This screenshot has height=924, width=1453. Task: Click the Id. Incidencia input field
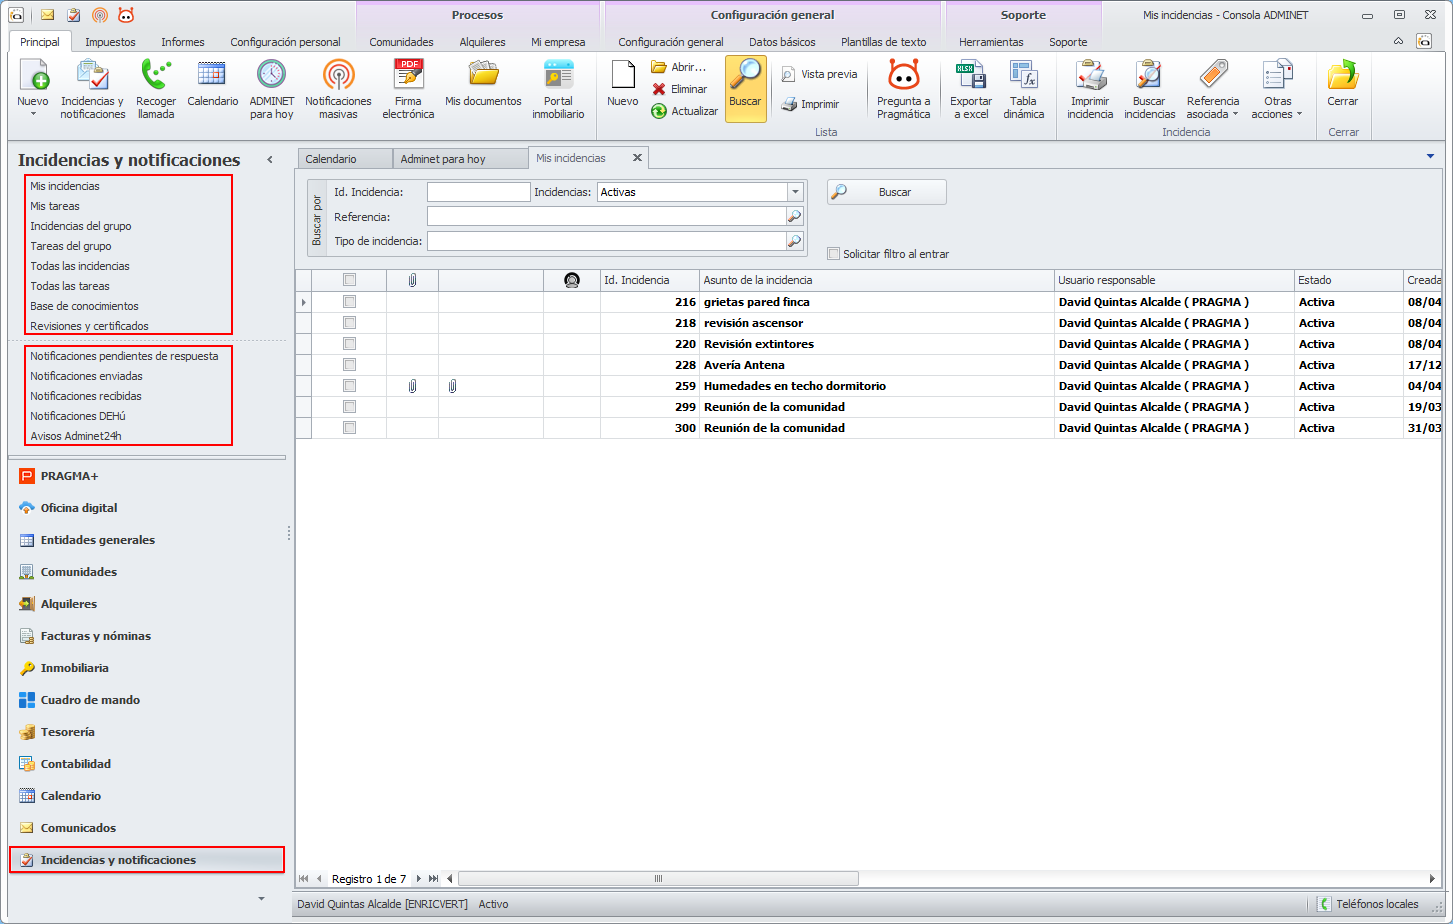[x=478, y=192]
